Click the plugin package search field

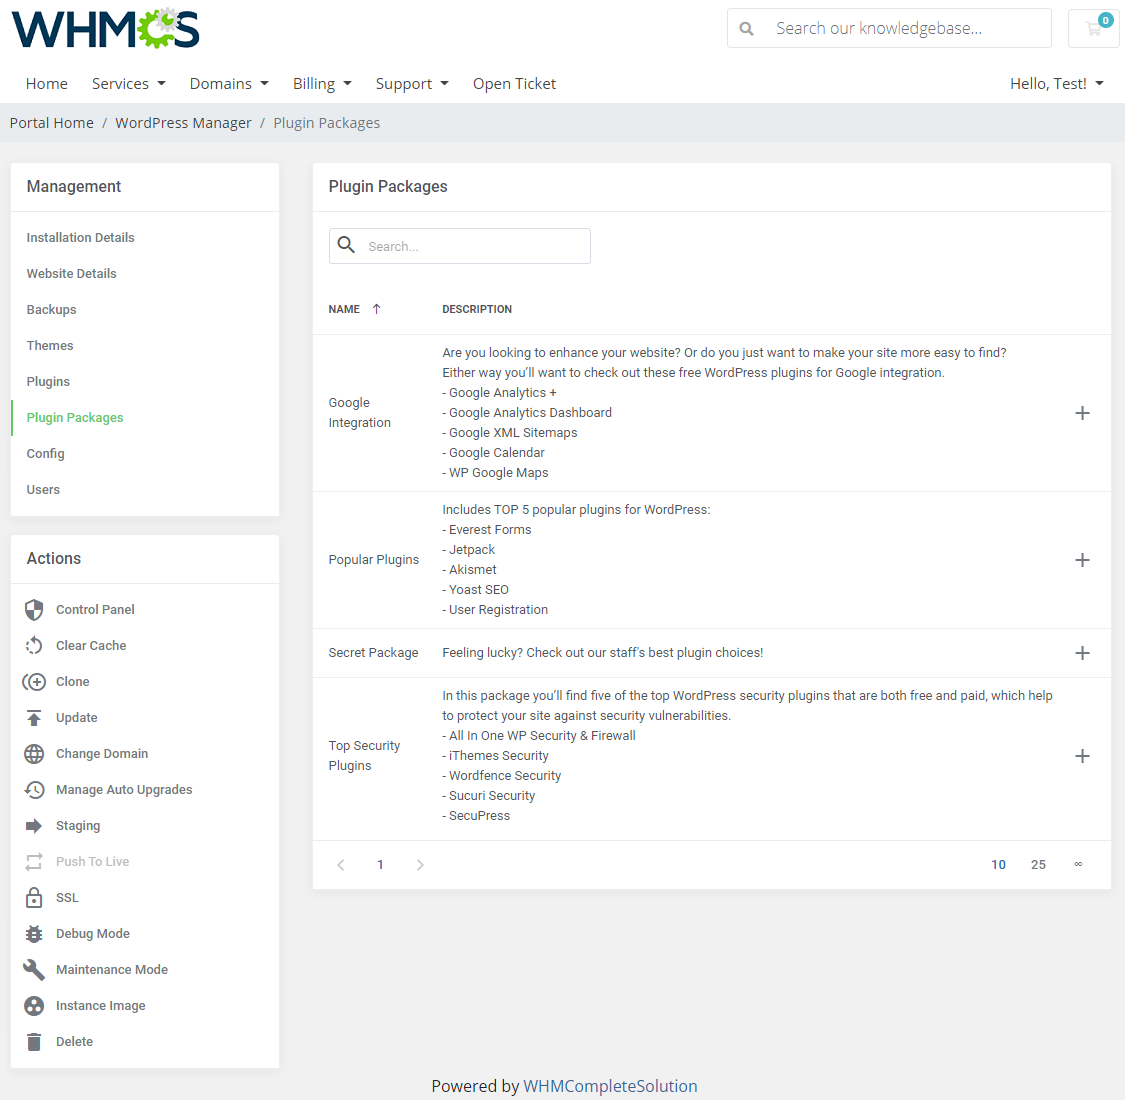[459, 245]
